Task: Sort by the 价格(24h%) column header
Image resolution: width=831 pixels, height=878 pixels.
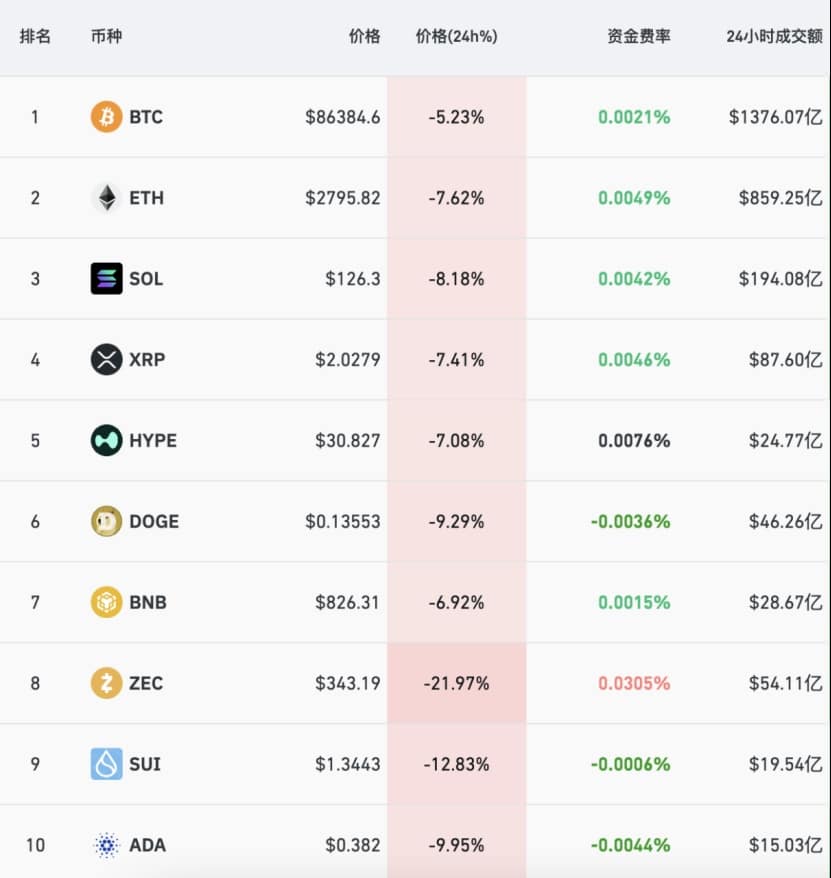Action: (456, 37)
